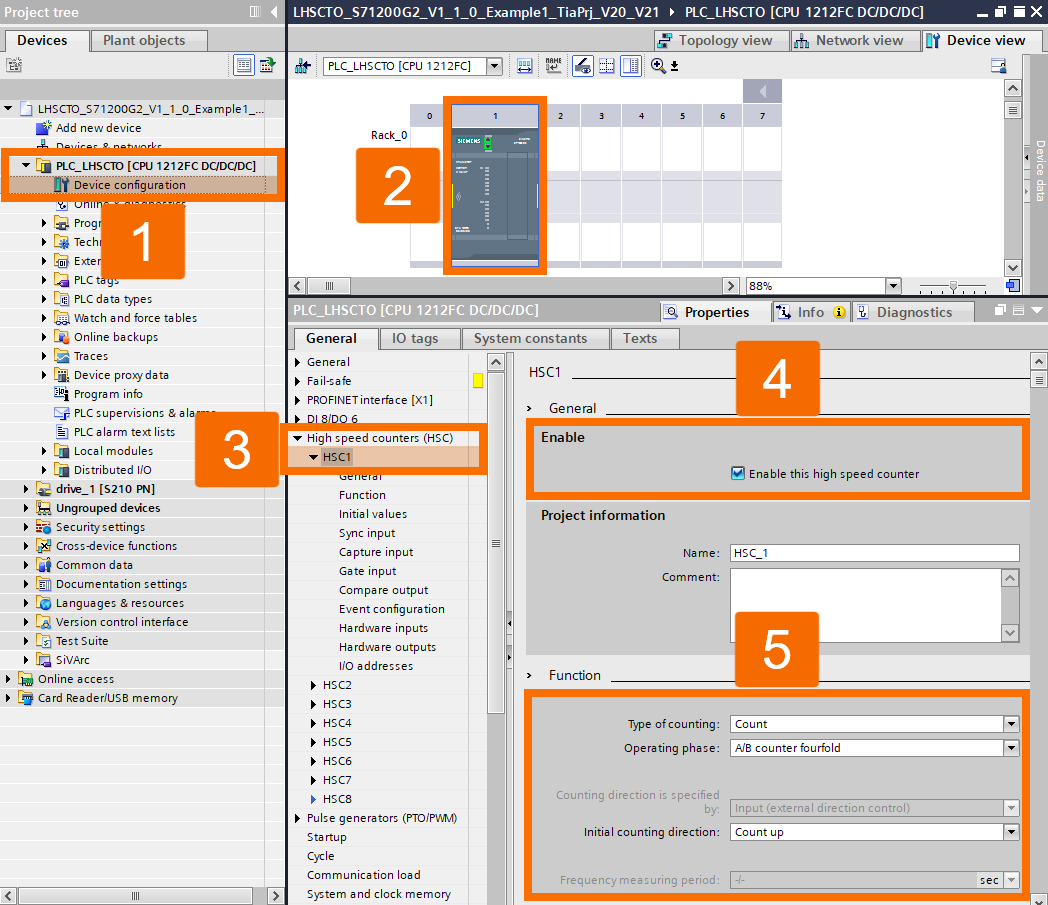Click the split editor layout toolbar icon

click(630, 66)
